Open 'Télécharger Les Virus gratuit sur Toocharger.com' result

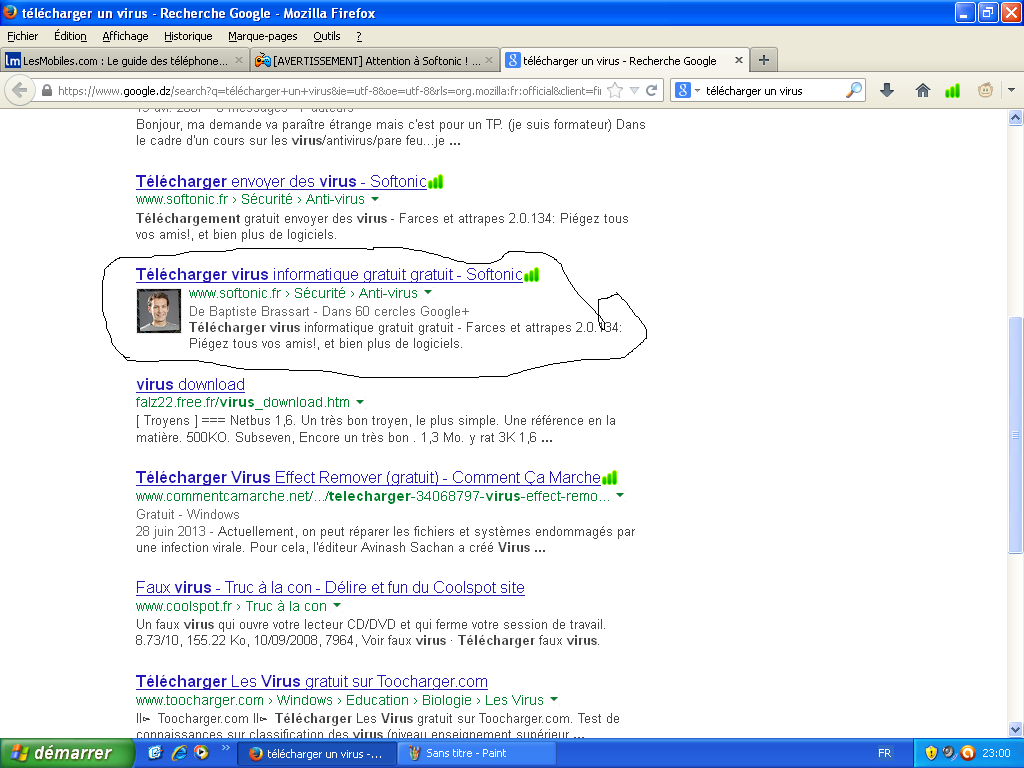click(312, 682)
